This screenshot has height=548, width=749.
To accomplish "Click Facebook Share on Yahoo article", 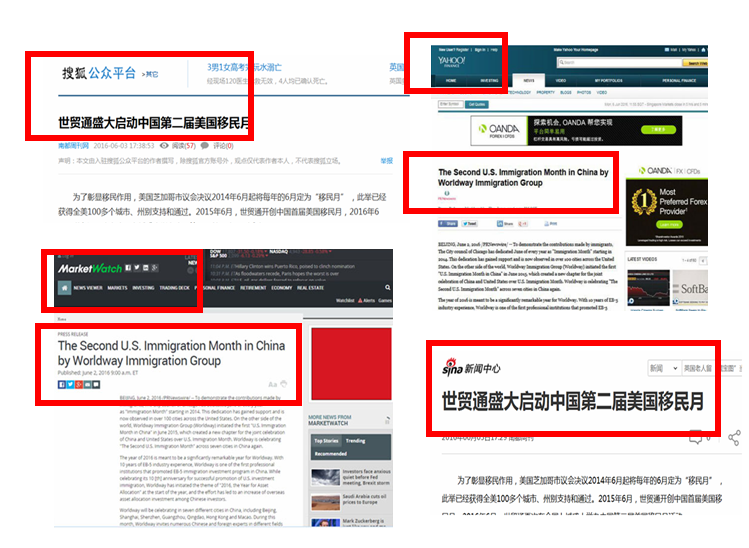I will [x=448, y=224].
